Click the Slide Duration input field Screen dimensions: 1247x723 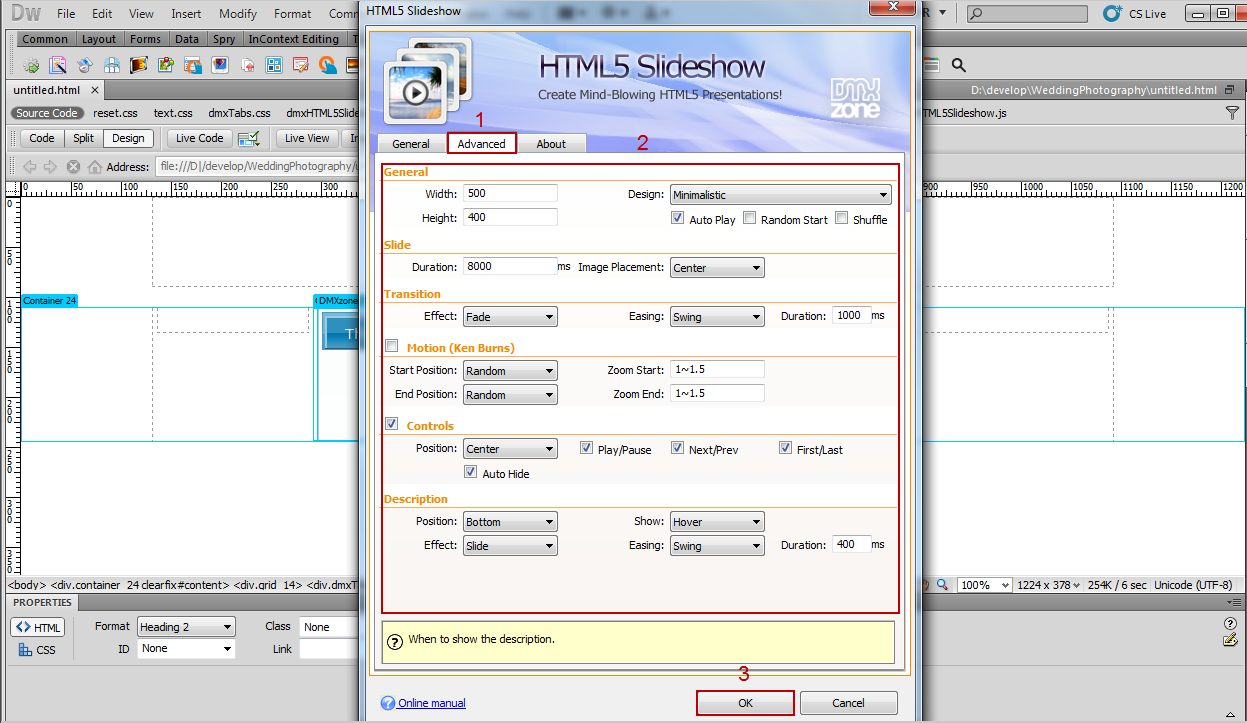click(510, 266)
